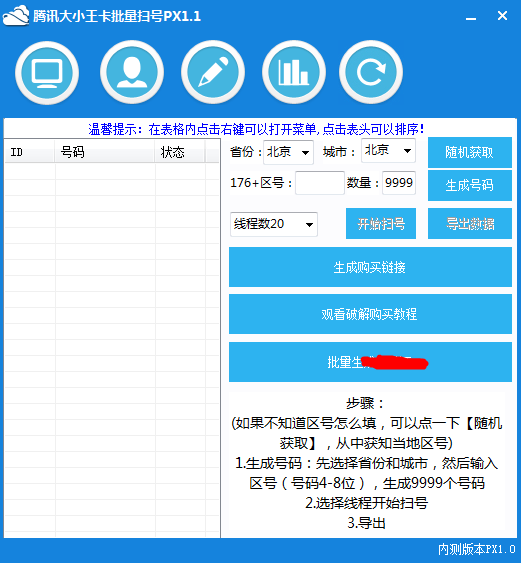Click the 随机获取 button

coord(470,152)
